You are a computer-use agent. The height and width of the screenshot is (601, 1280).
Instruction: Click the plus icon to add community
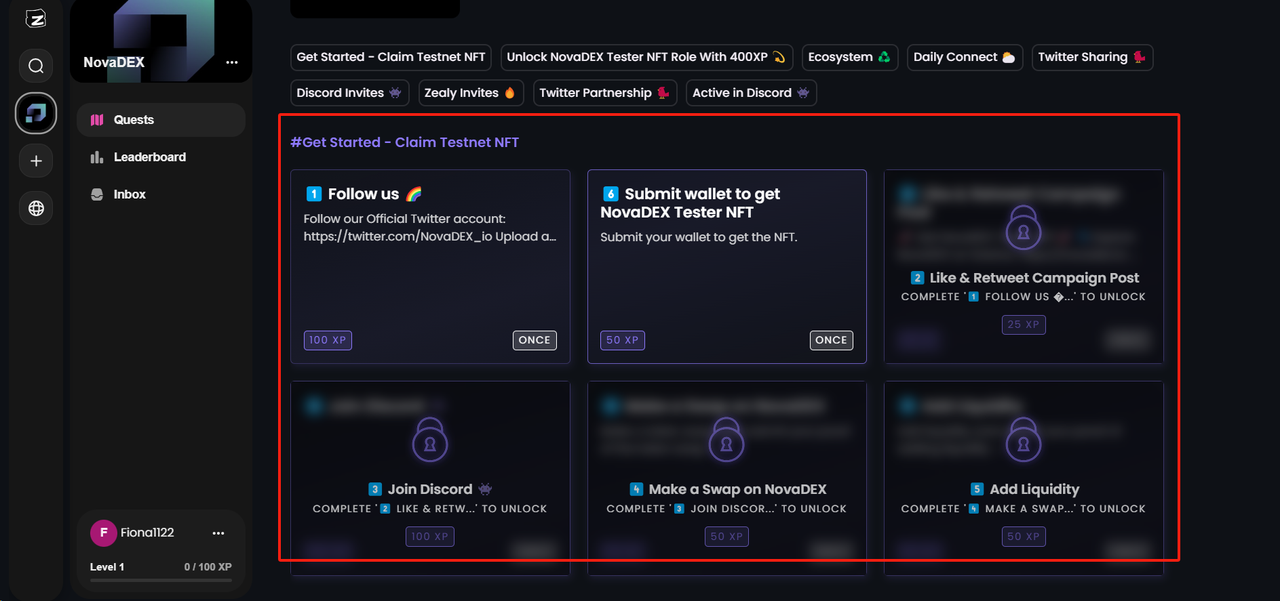tap(36, 161)
